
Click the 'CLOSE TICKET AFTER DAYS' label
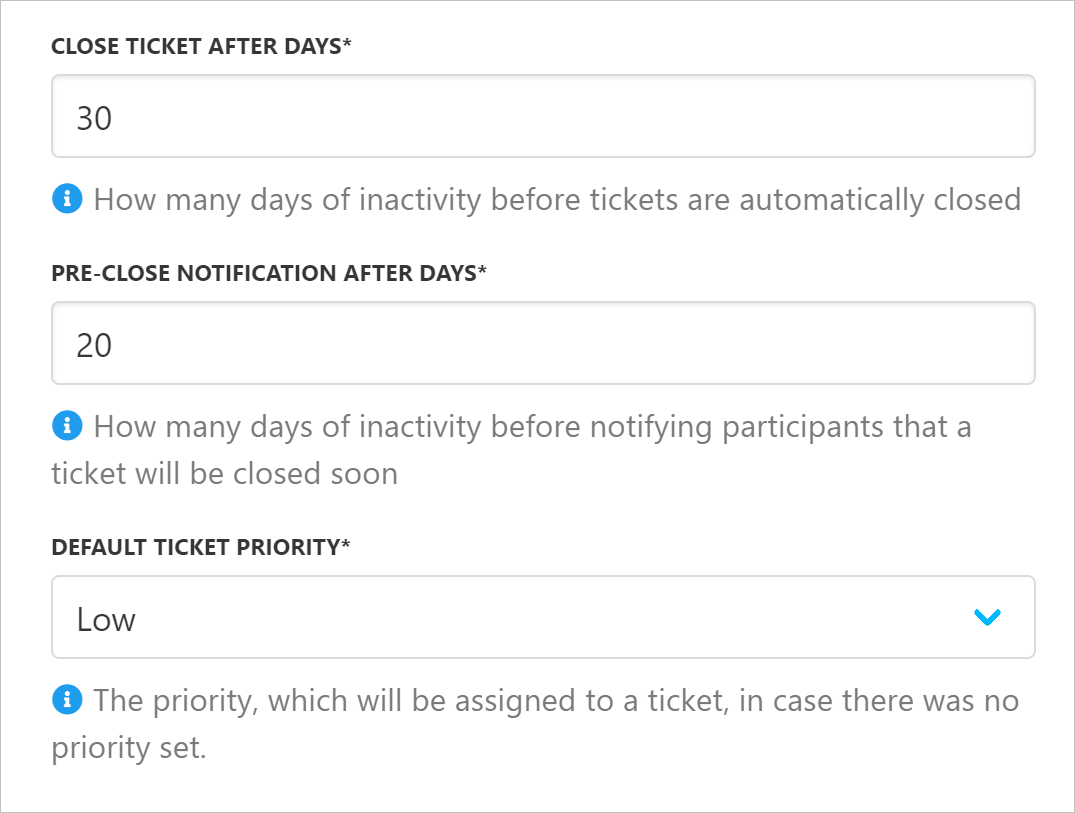195,47
